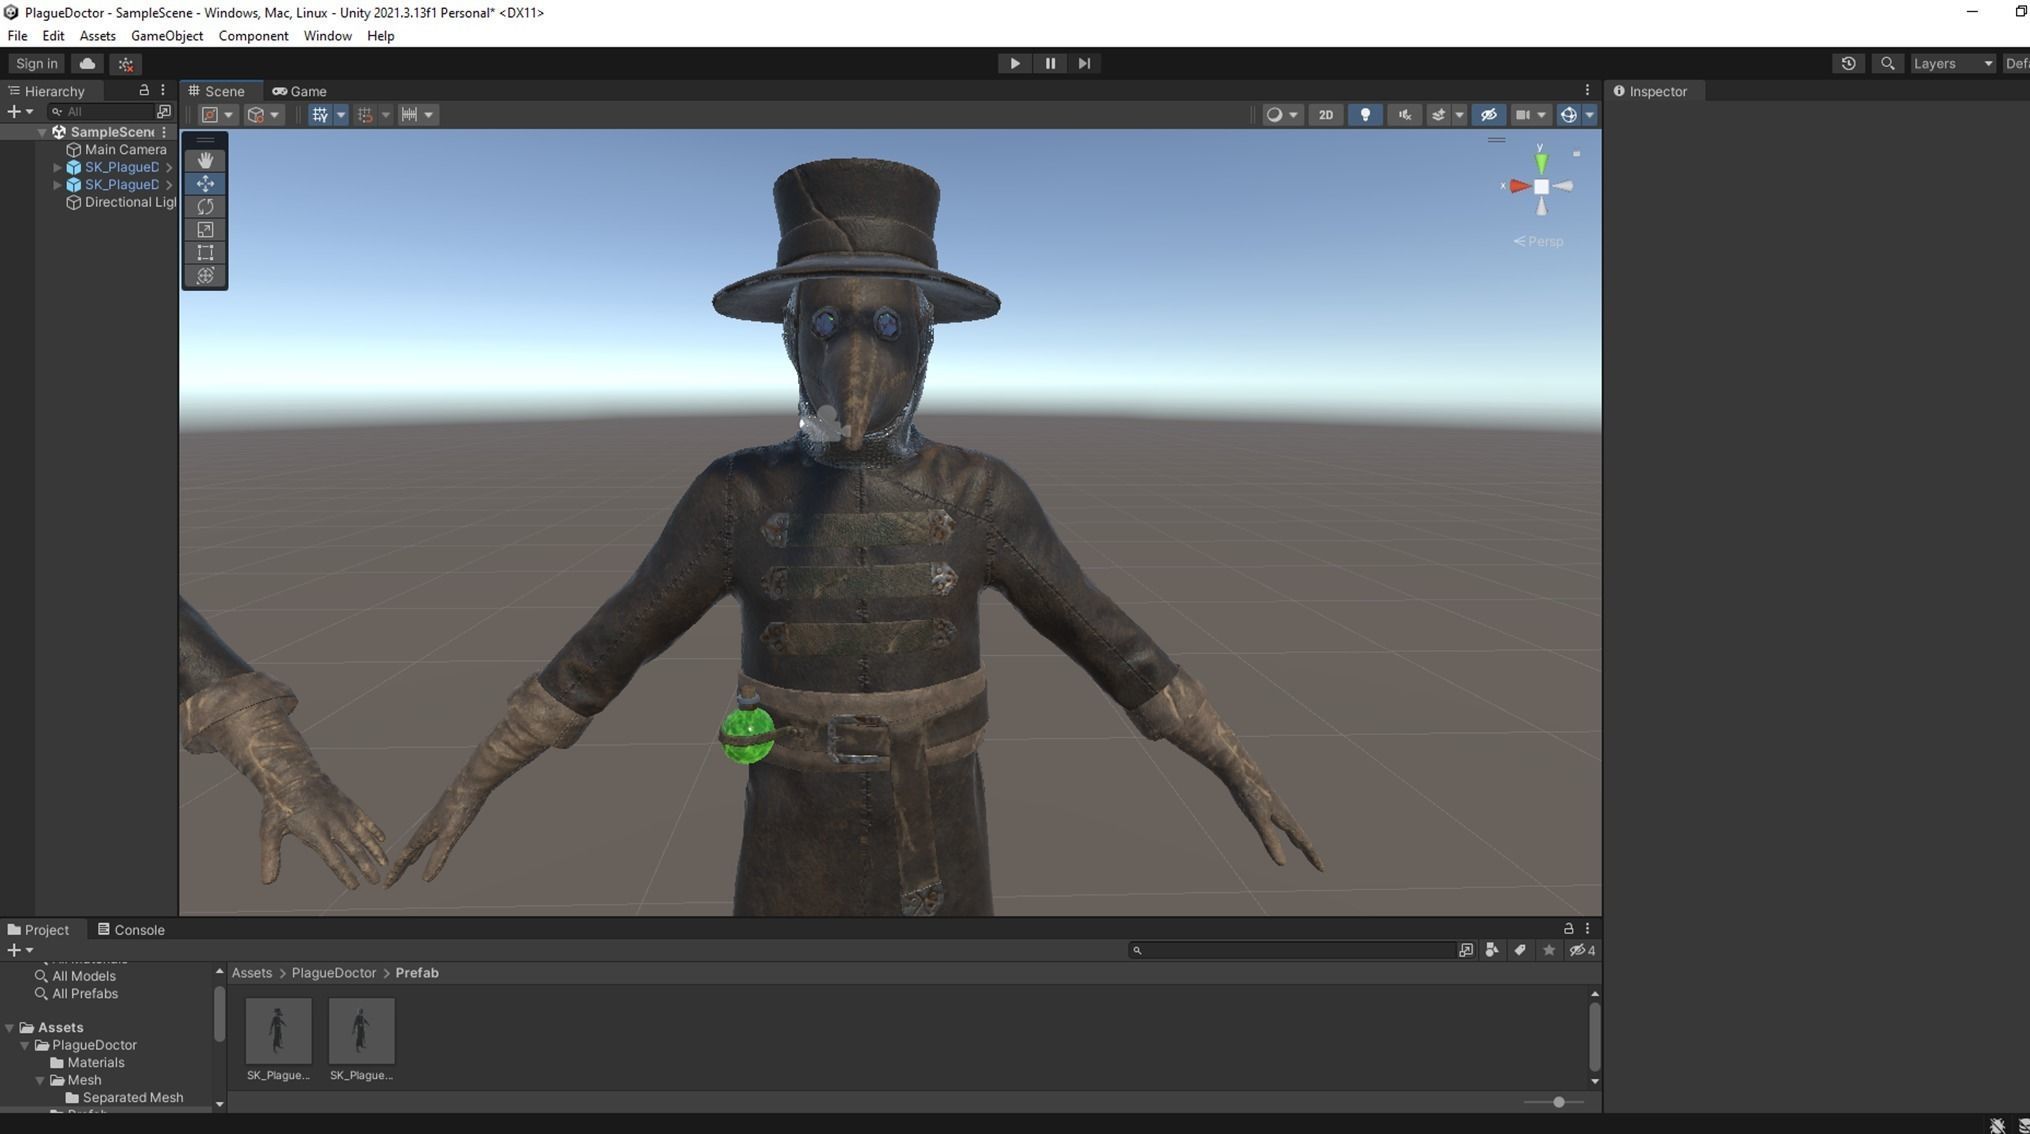Open the Hierarchy create plus dropdown

click(x=19, y=111)
